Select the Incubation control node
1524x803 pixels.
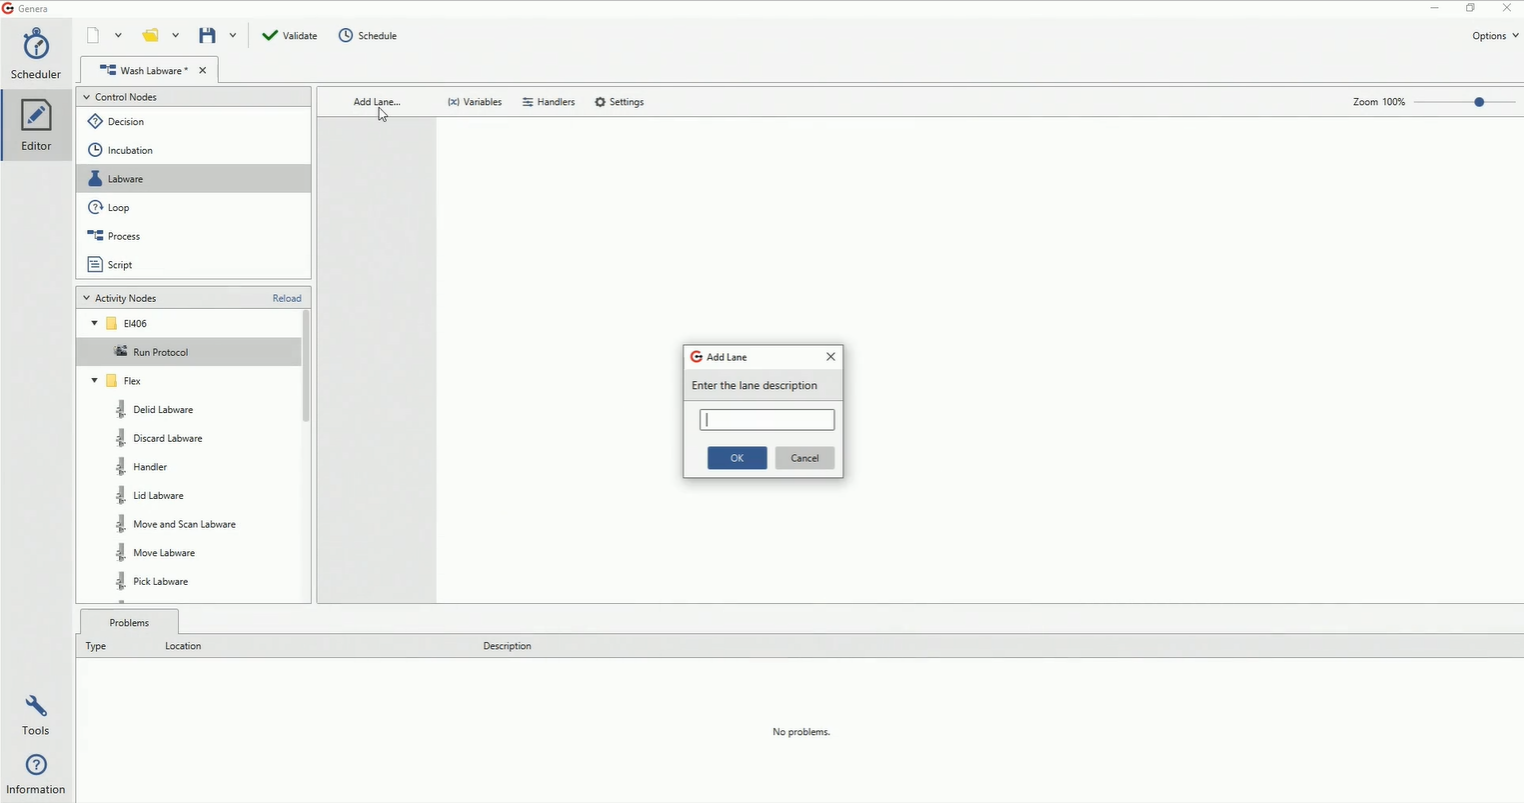[x=129, y=150]
